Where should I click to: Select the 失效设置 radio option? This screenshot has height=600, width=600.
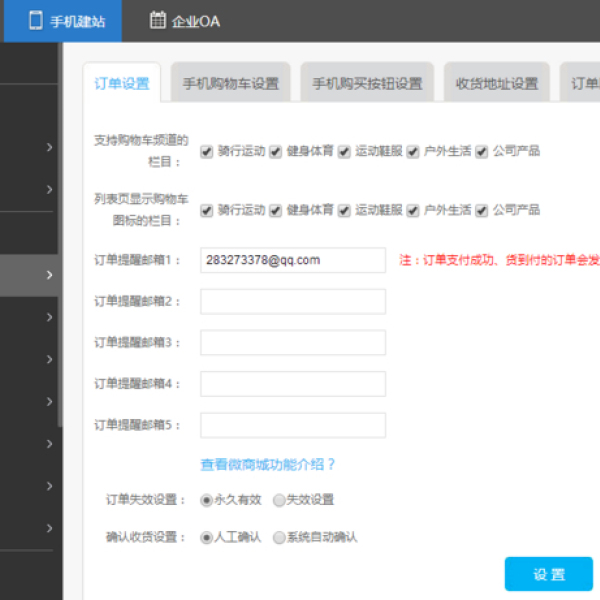pos(279,500)
